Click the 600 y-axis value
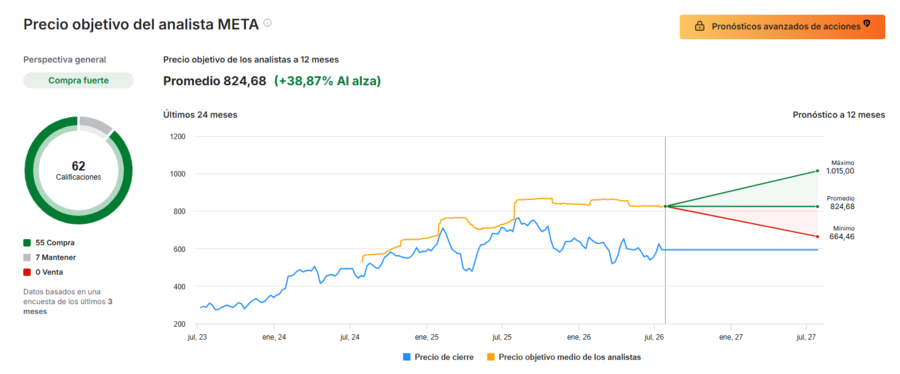The image size is (900, 374). click(x=180, y=249)
